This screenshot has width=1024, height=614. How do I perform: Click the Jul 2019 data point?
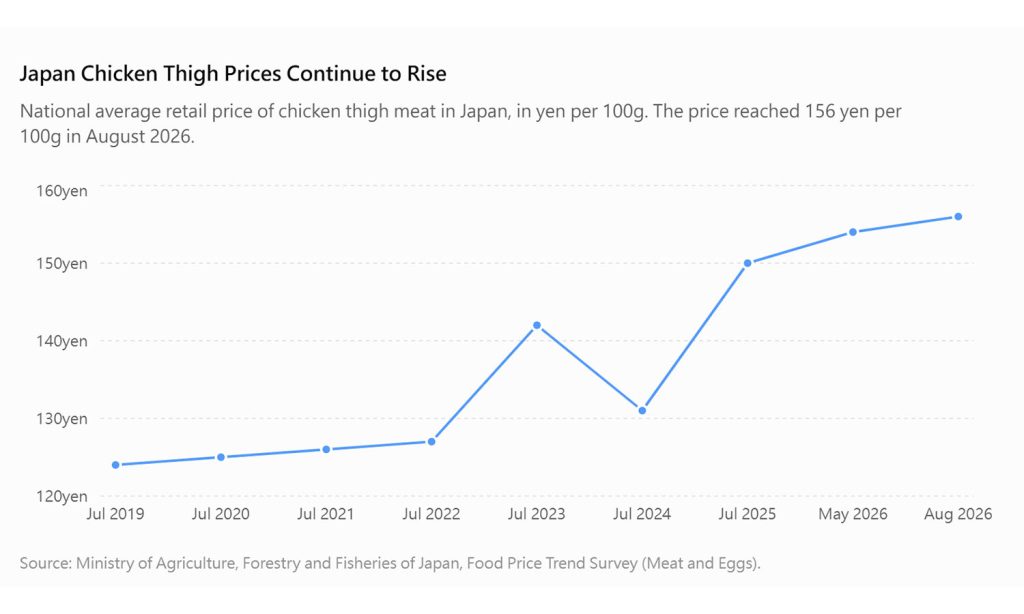point(116,465)
